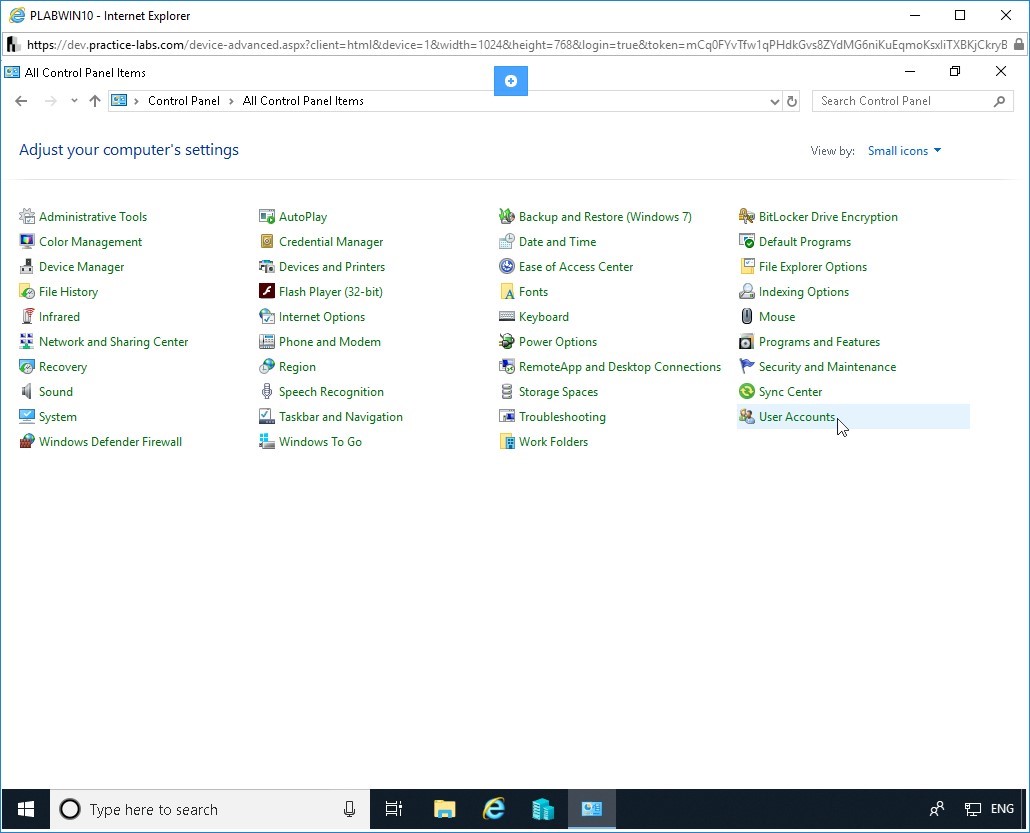Open the Network and Sharing Center icon
Image resolution: width=1030 pixels, height=833 pixels.
pyautogui.click(x=27, y=341)
